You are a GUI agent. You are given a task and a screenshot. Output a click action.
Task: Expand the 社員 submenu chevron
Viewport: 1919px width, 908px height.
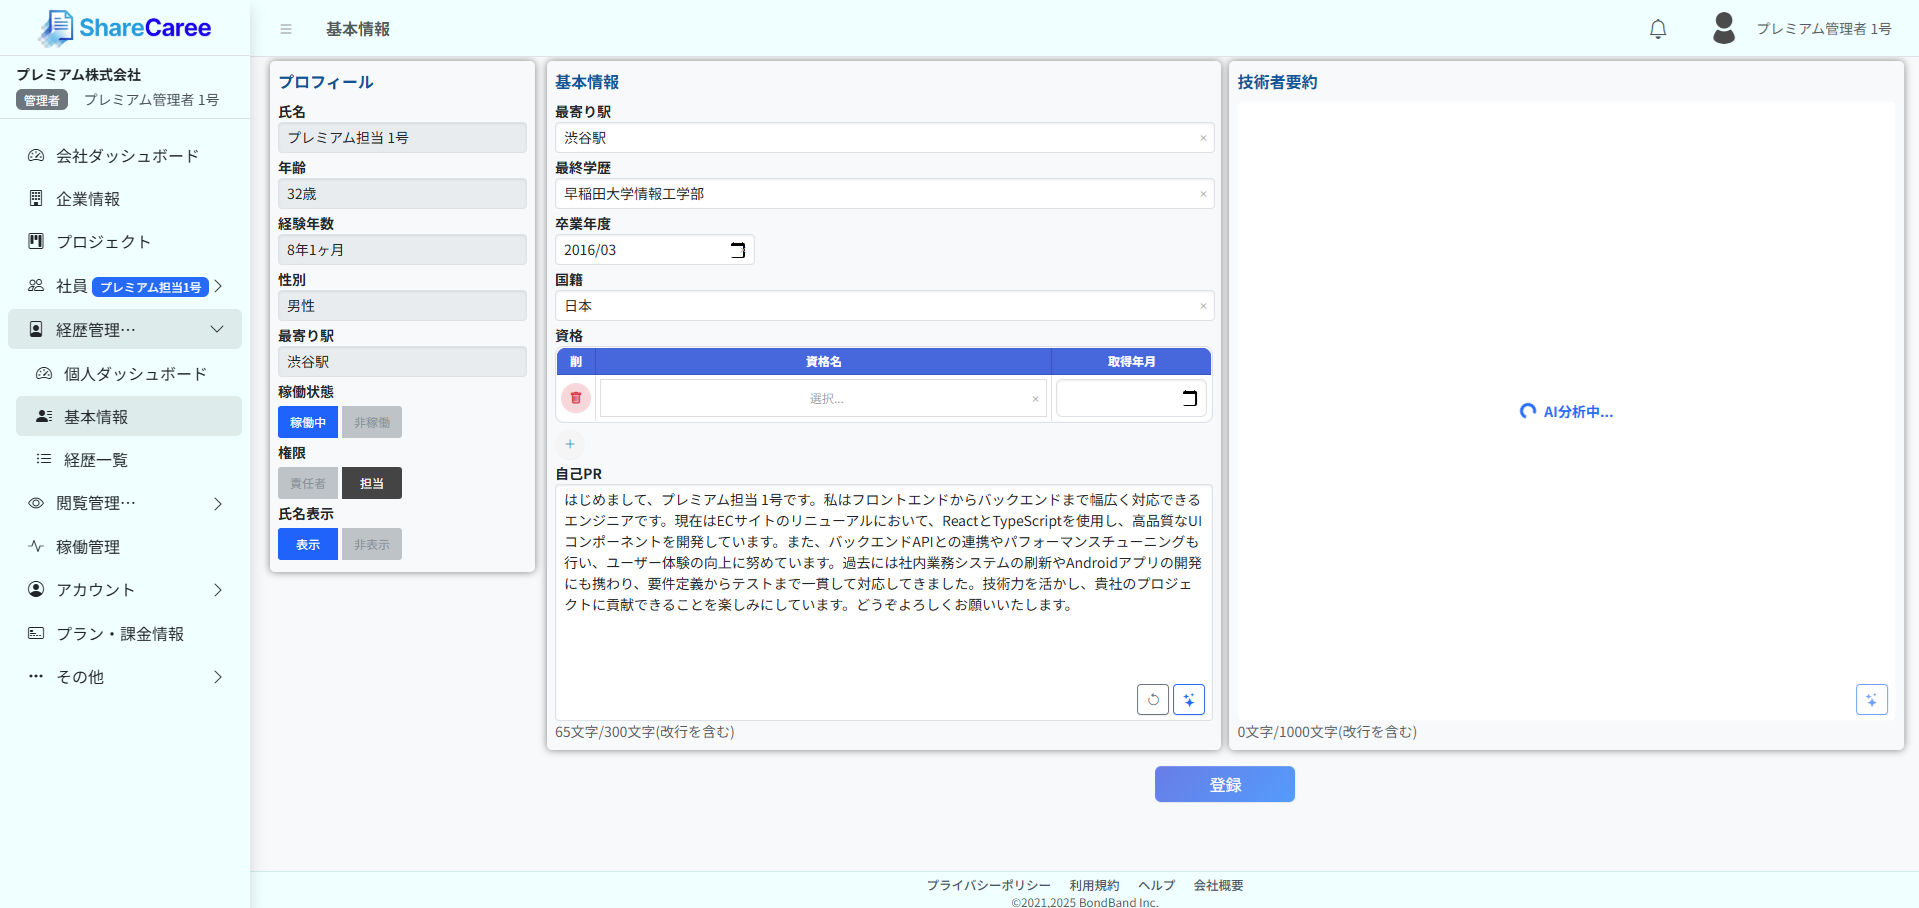coord(218,286)
